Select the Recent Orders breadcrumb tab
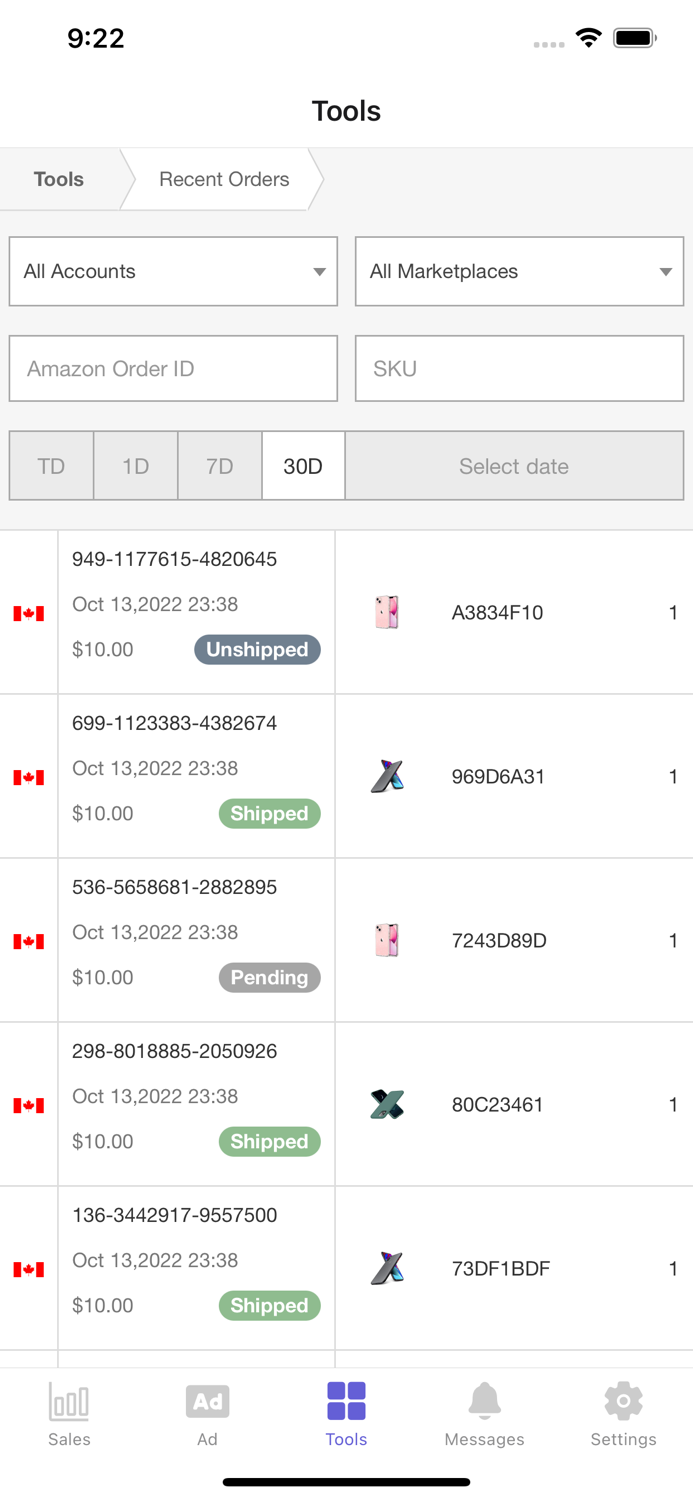The image size is (693, 1500). [x=223, y=179]
